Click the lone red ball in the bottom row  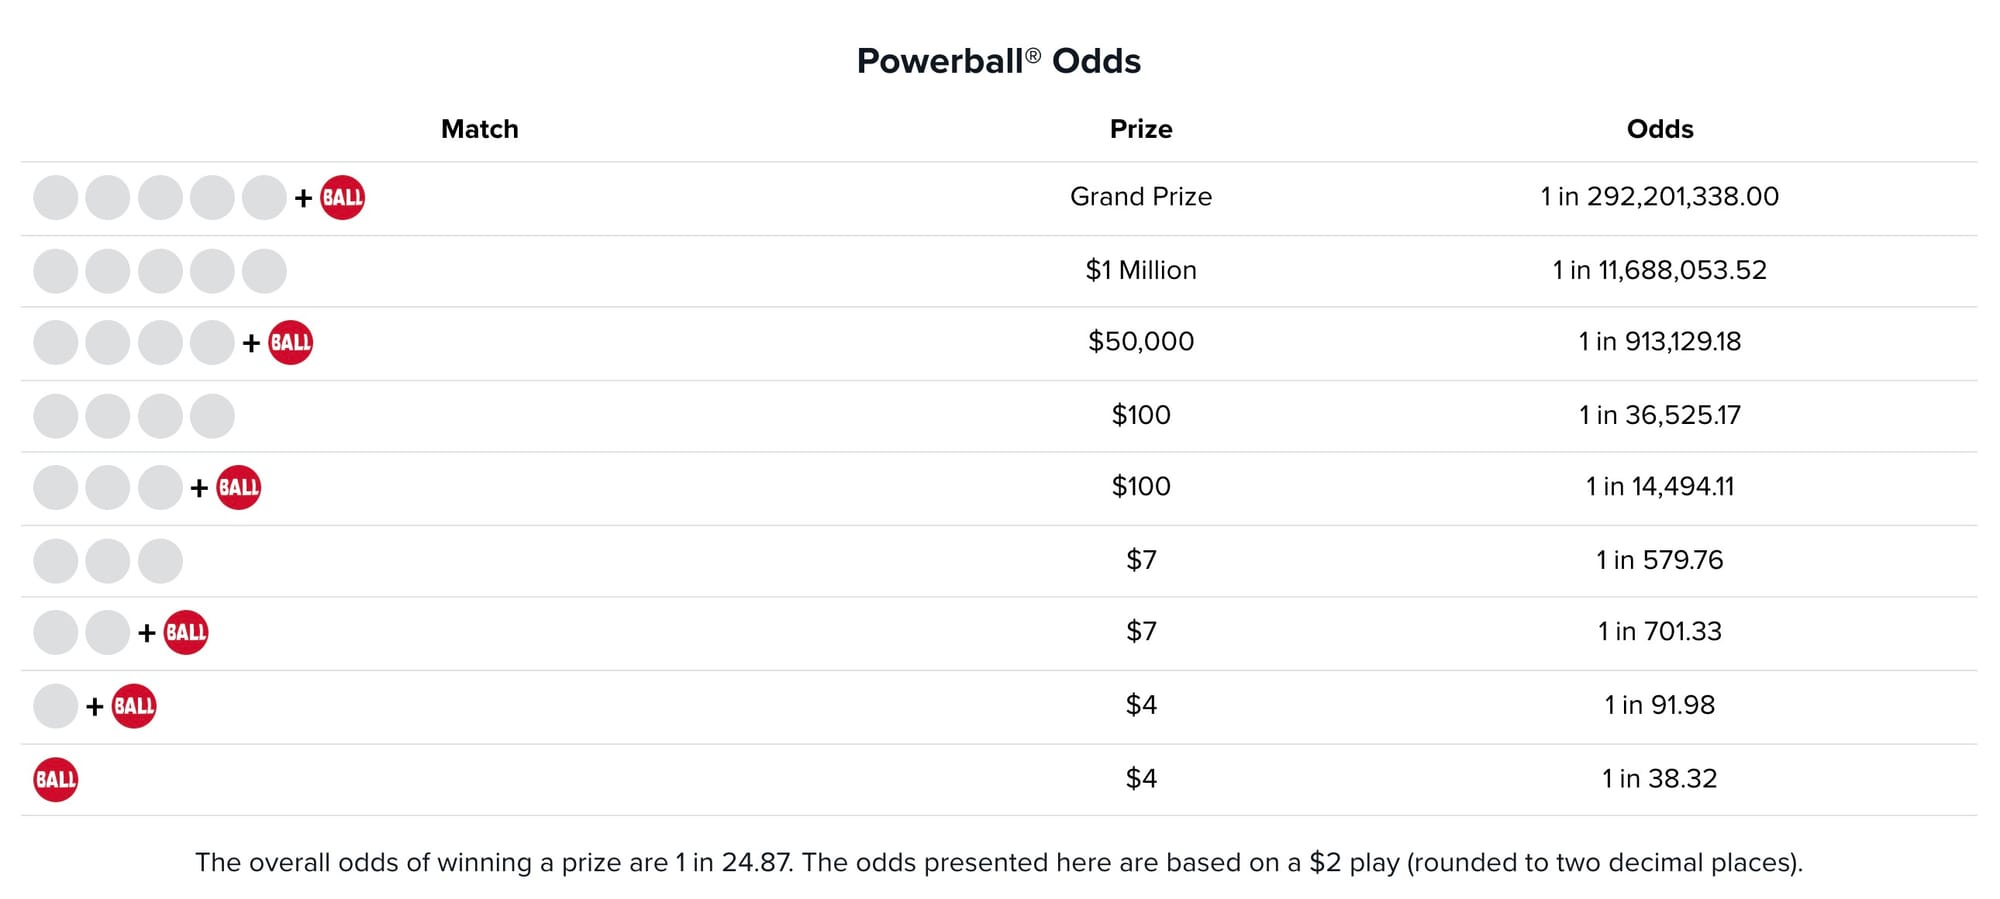coord(56,779)
